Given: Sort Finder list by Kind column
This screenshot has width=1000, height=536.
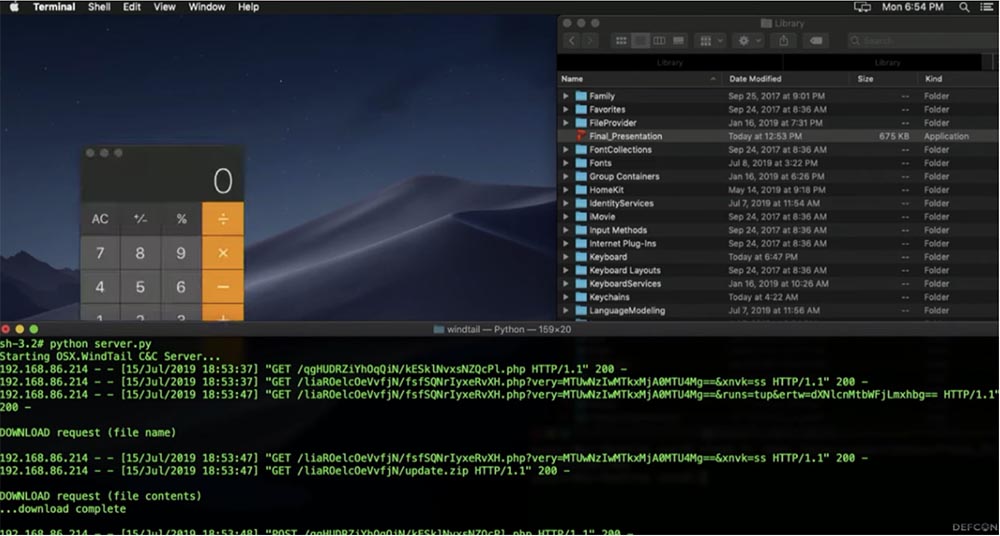Looking at the screenshot, I should [x=957, y=79].
